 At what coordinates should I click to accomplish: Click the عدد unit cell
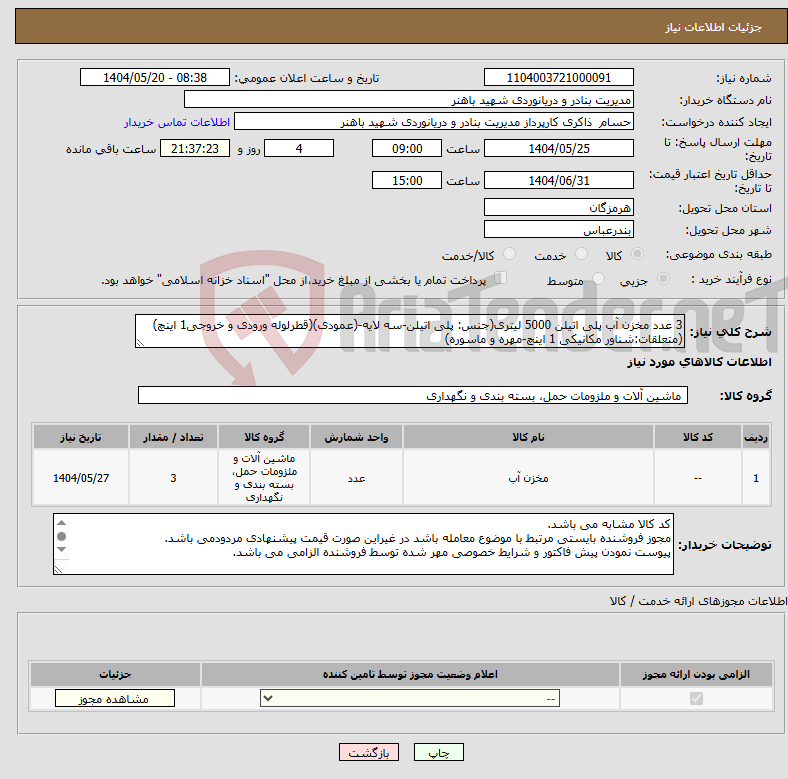(356, 477)
